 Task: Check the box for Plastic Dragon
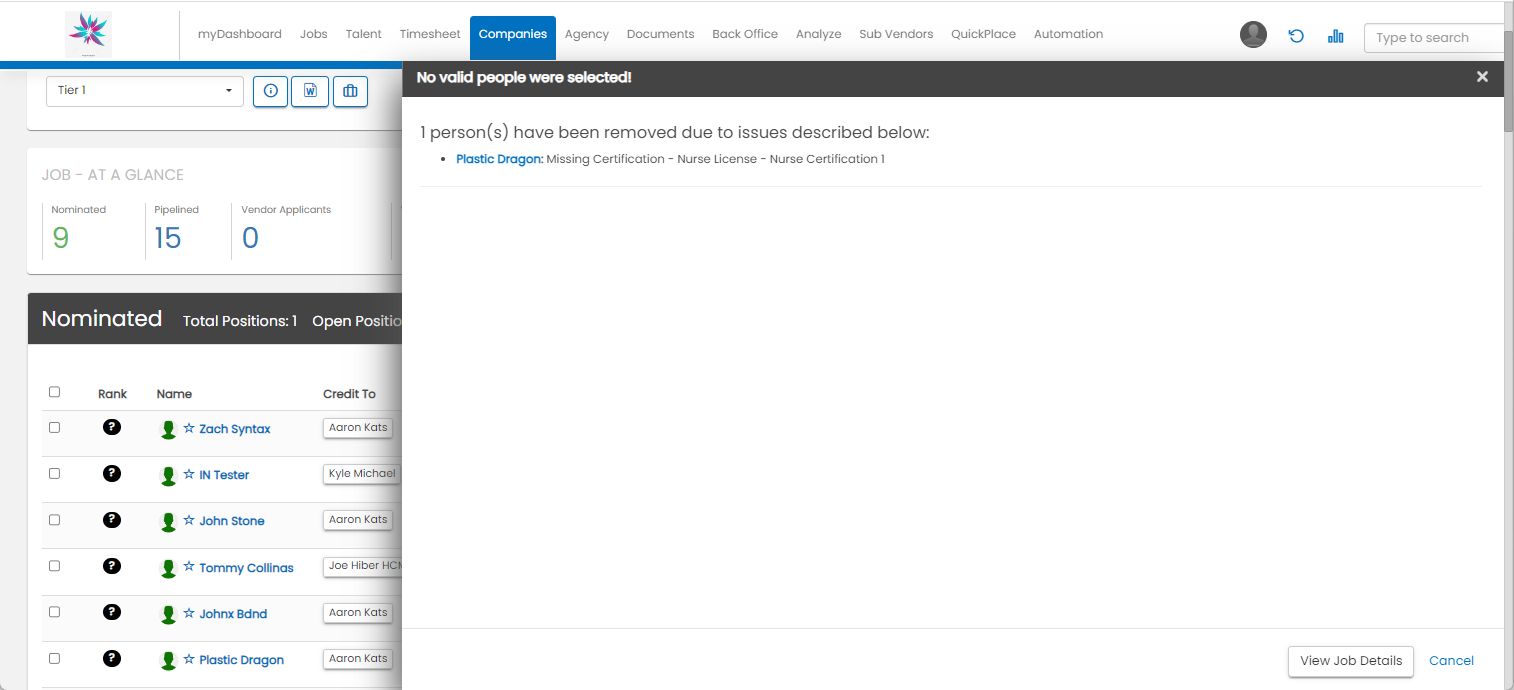click(54, 658)
